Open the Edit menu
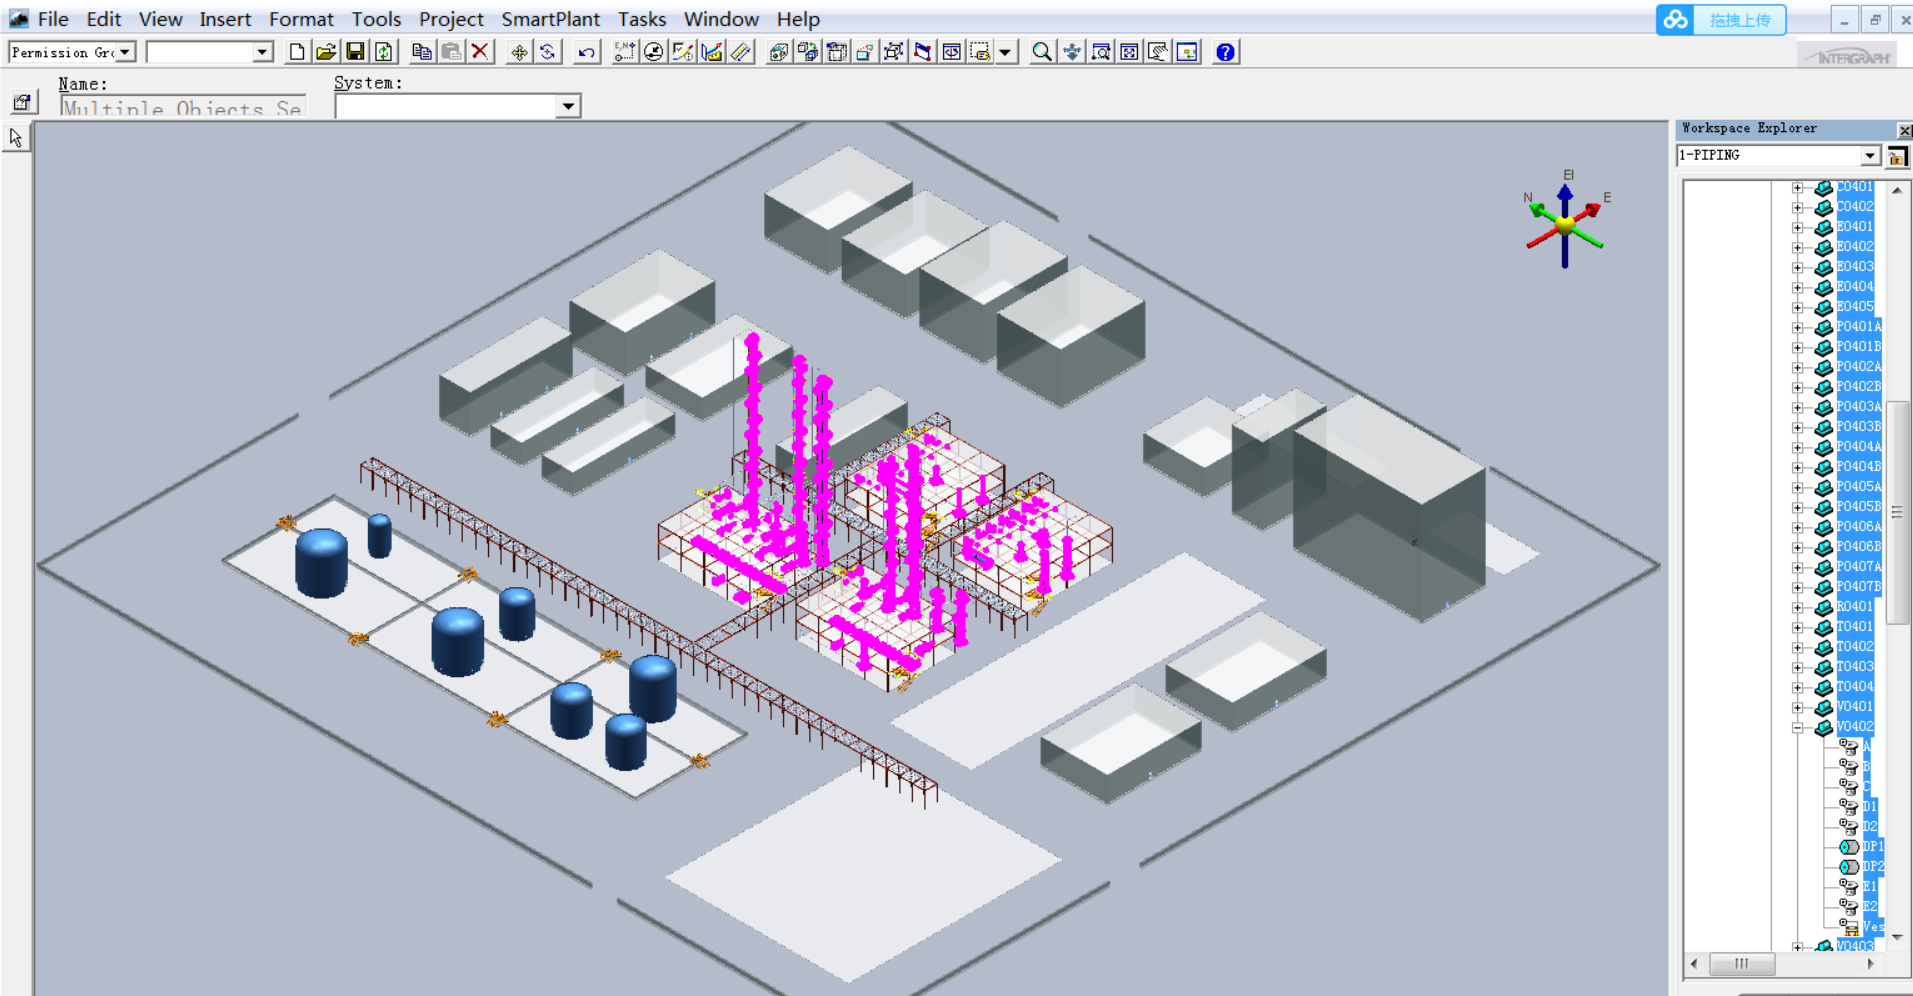The width and height of the screenshot is (1913, 996). [x=104, y=19]
